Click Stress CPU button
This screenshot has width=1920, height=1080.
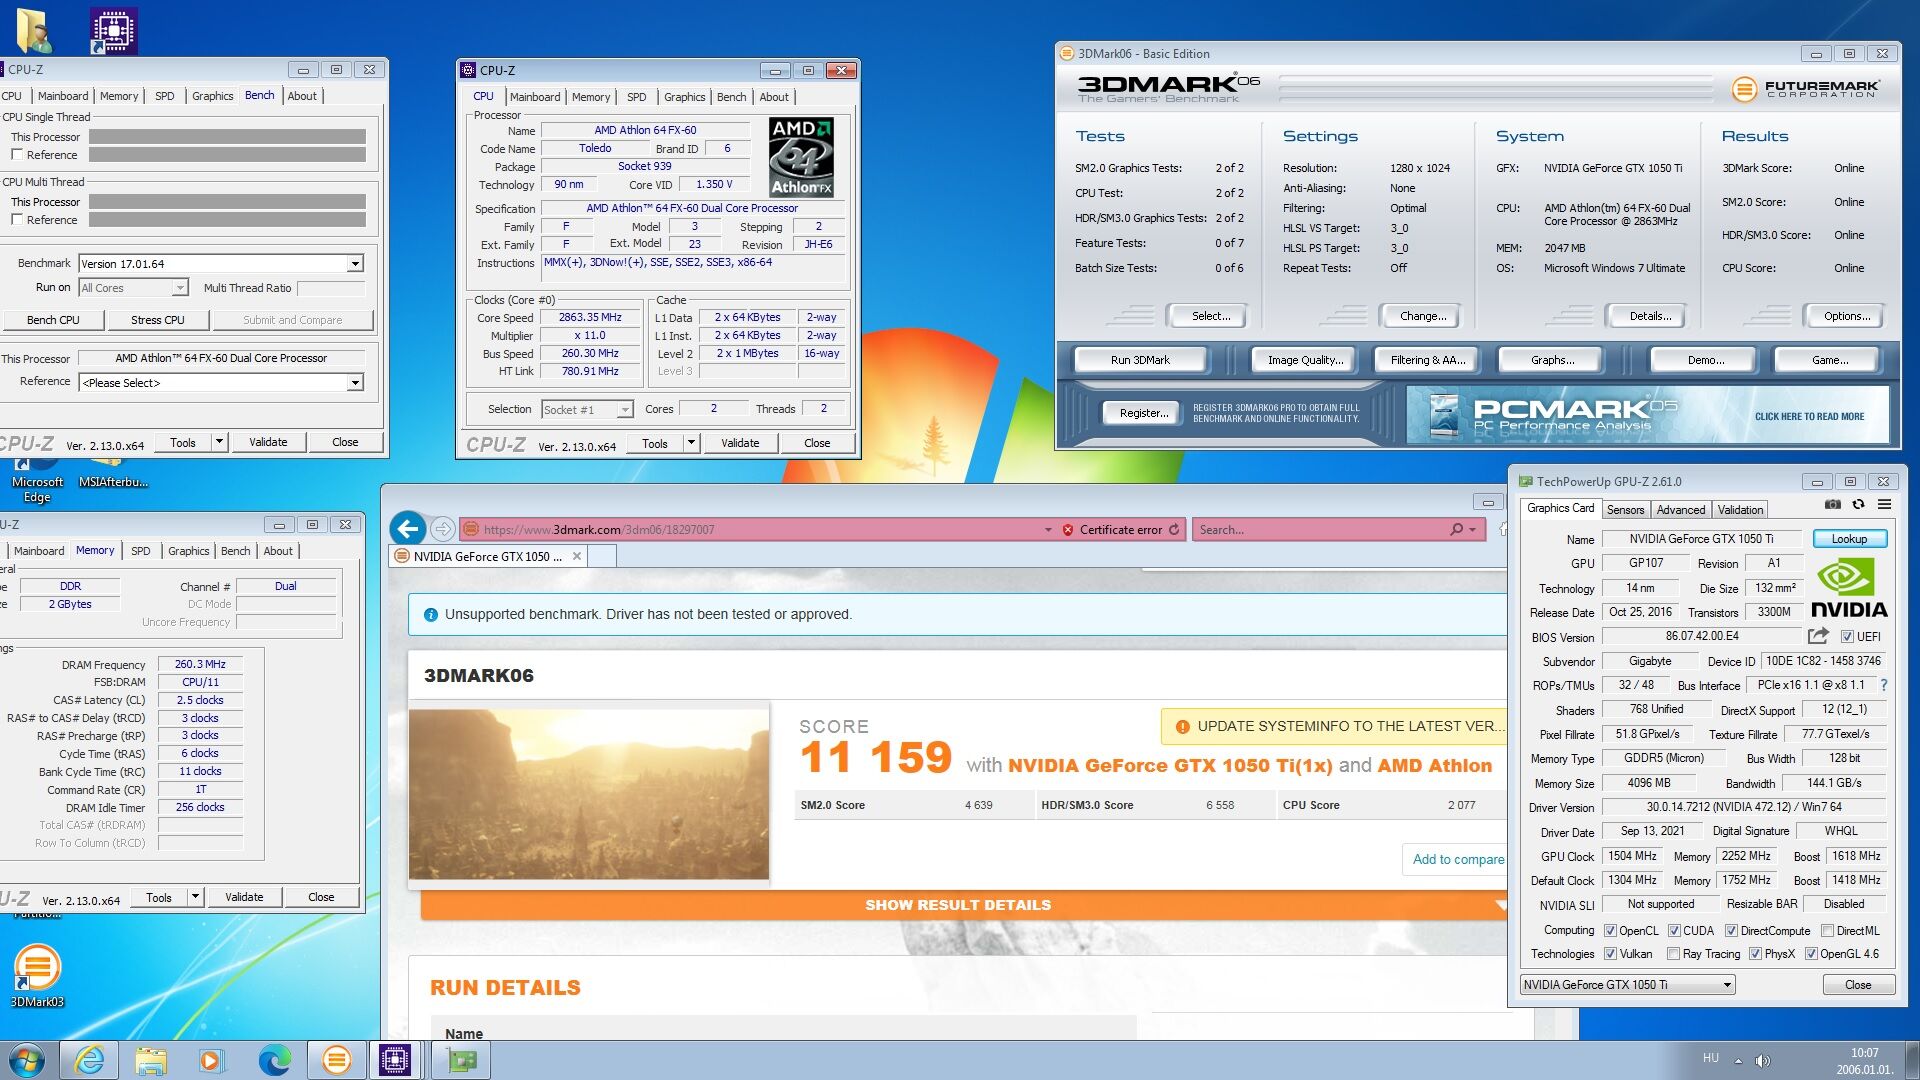coord(158,320)
